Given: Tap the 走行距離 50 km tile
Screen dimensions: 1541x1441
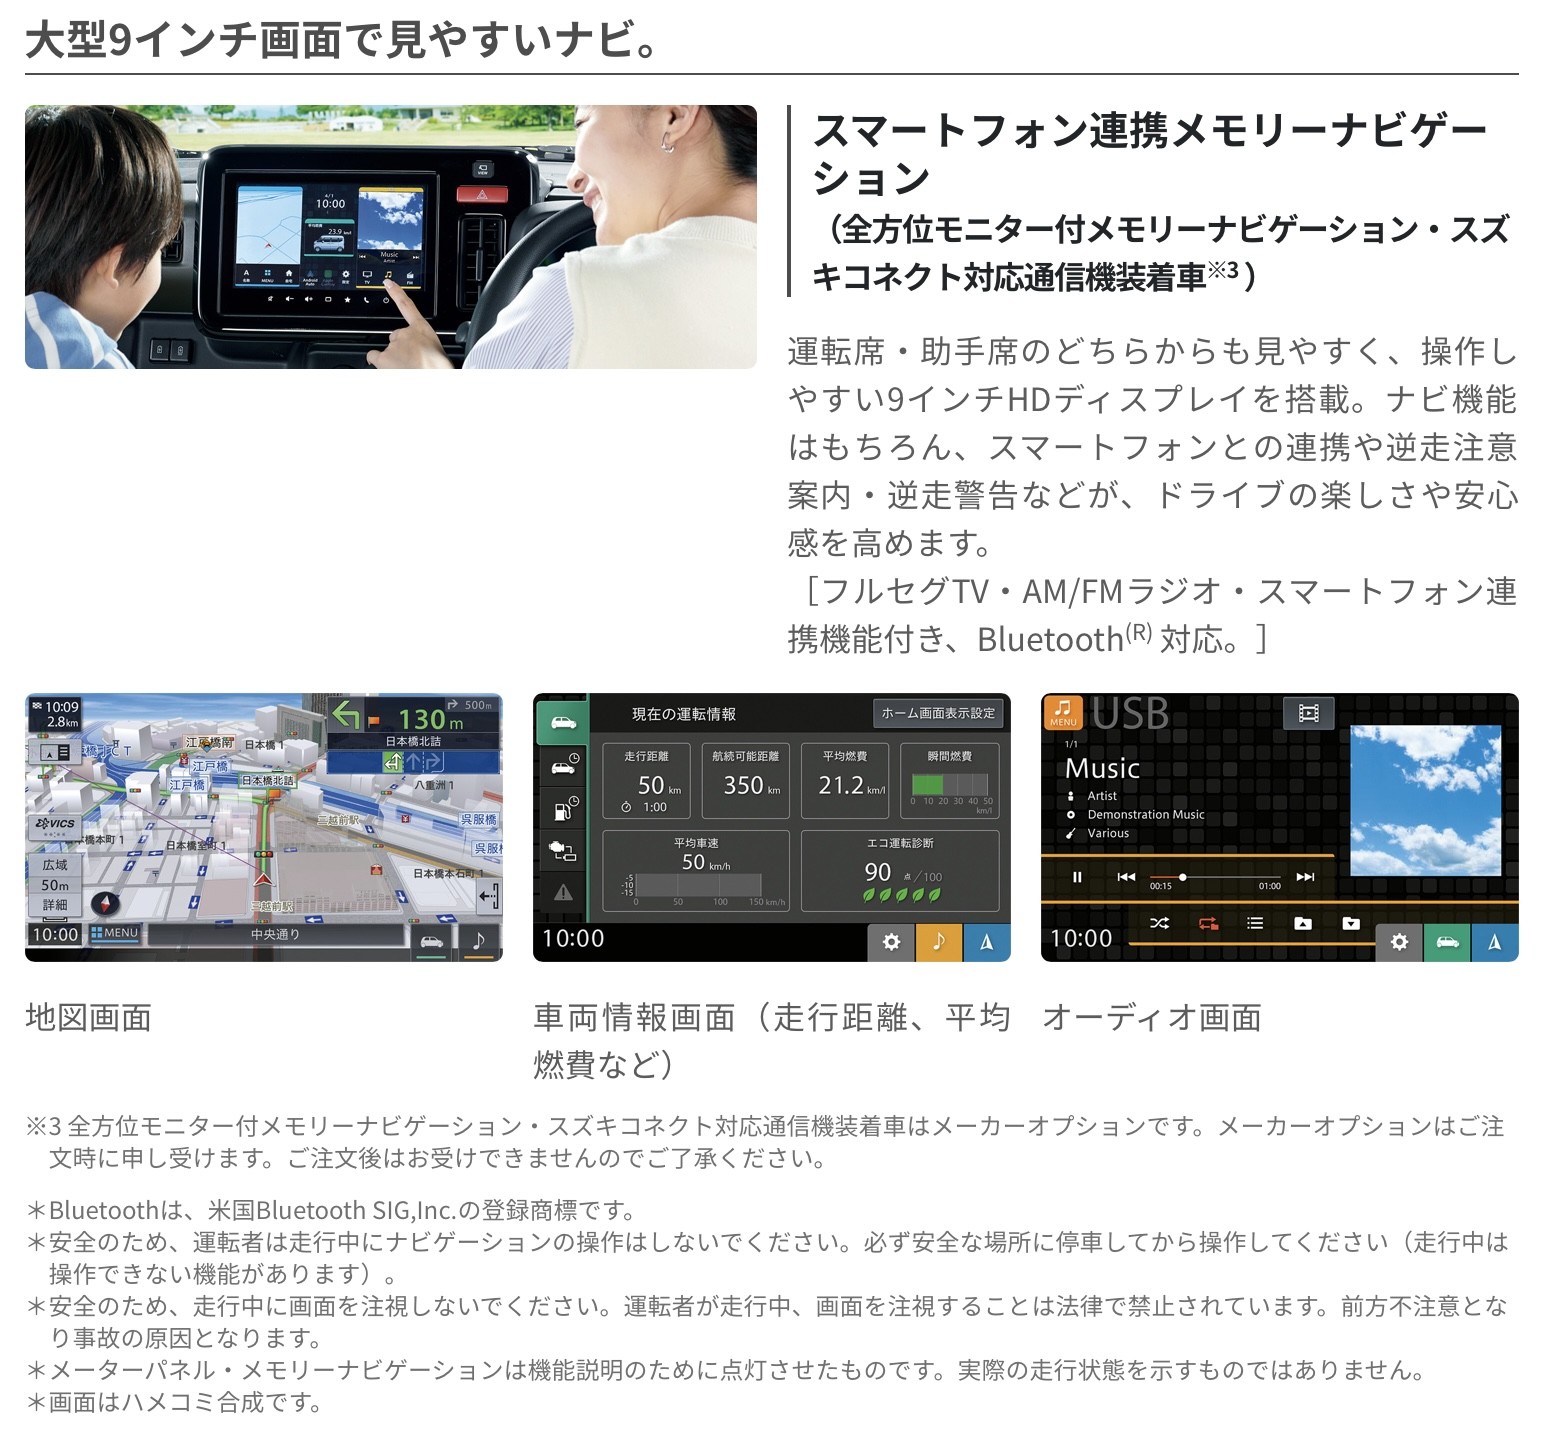Looking at the screenshot, I should coord(647,781).
